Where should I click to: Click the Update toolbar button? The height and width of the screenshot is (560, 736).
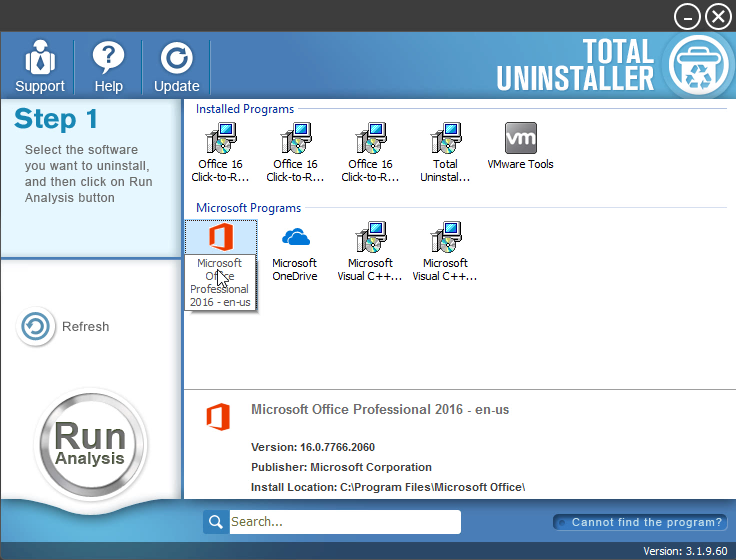click(x=176, y=67)
